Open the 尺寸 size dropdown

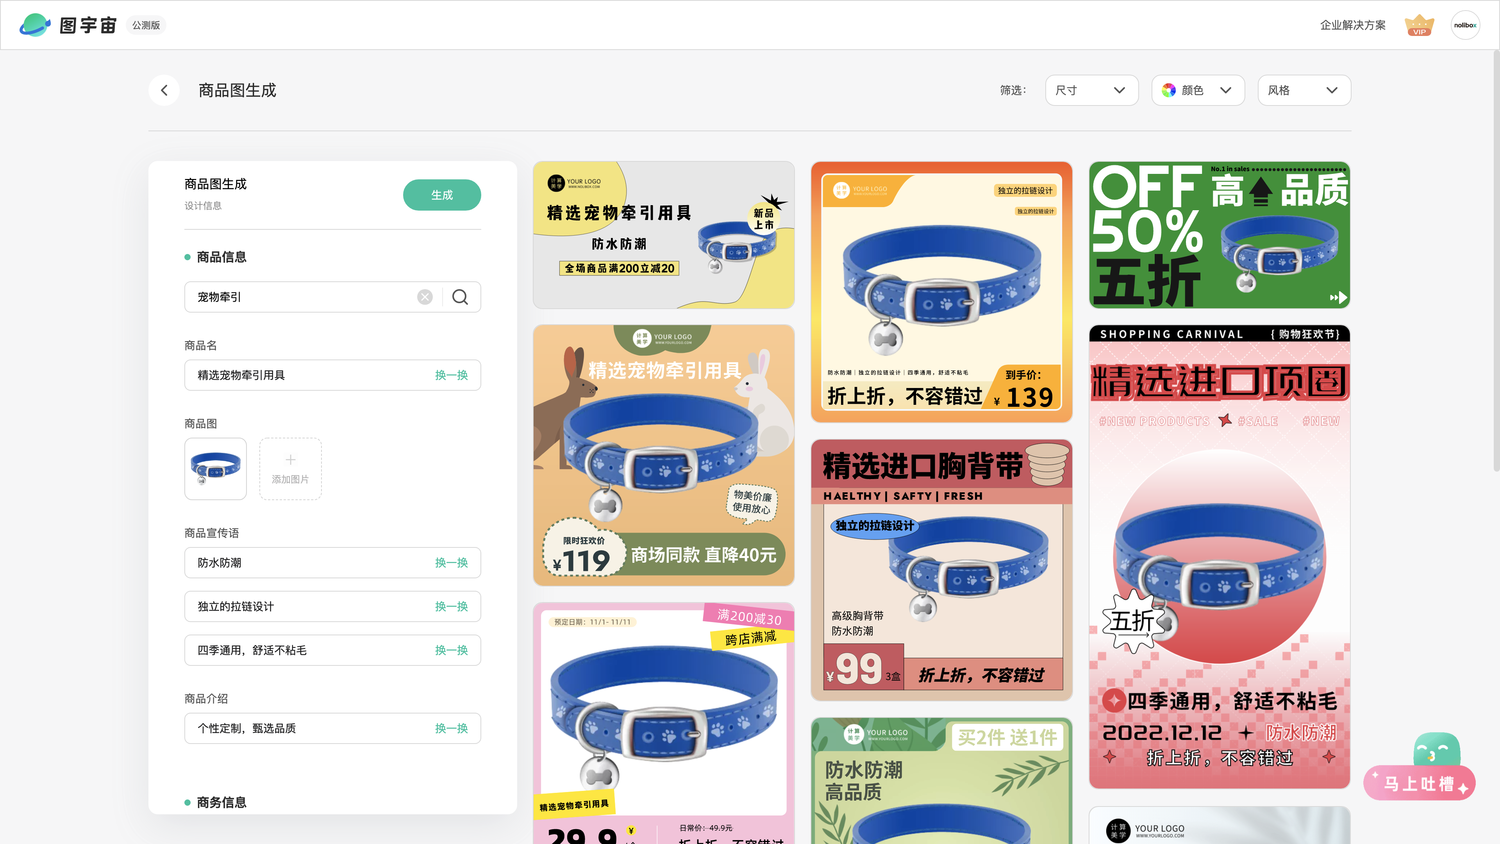(1092, 90)
